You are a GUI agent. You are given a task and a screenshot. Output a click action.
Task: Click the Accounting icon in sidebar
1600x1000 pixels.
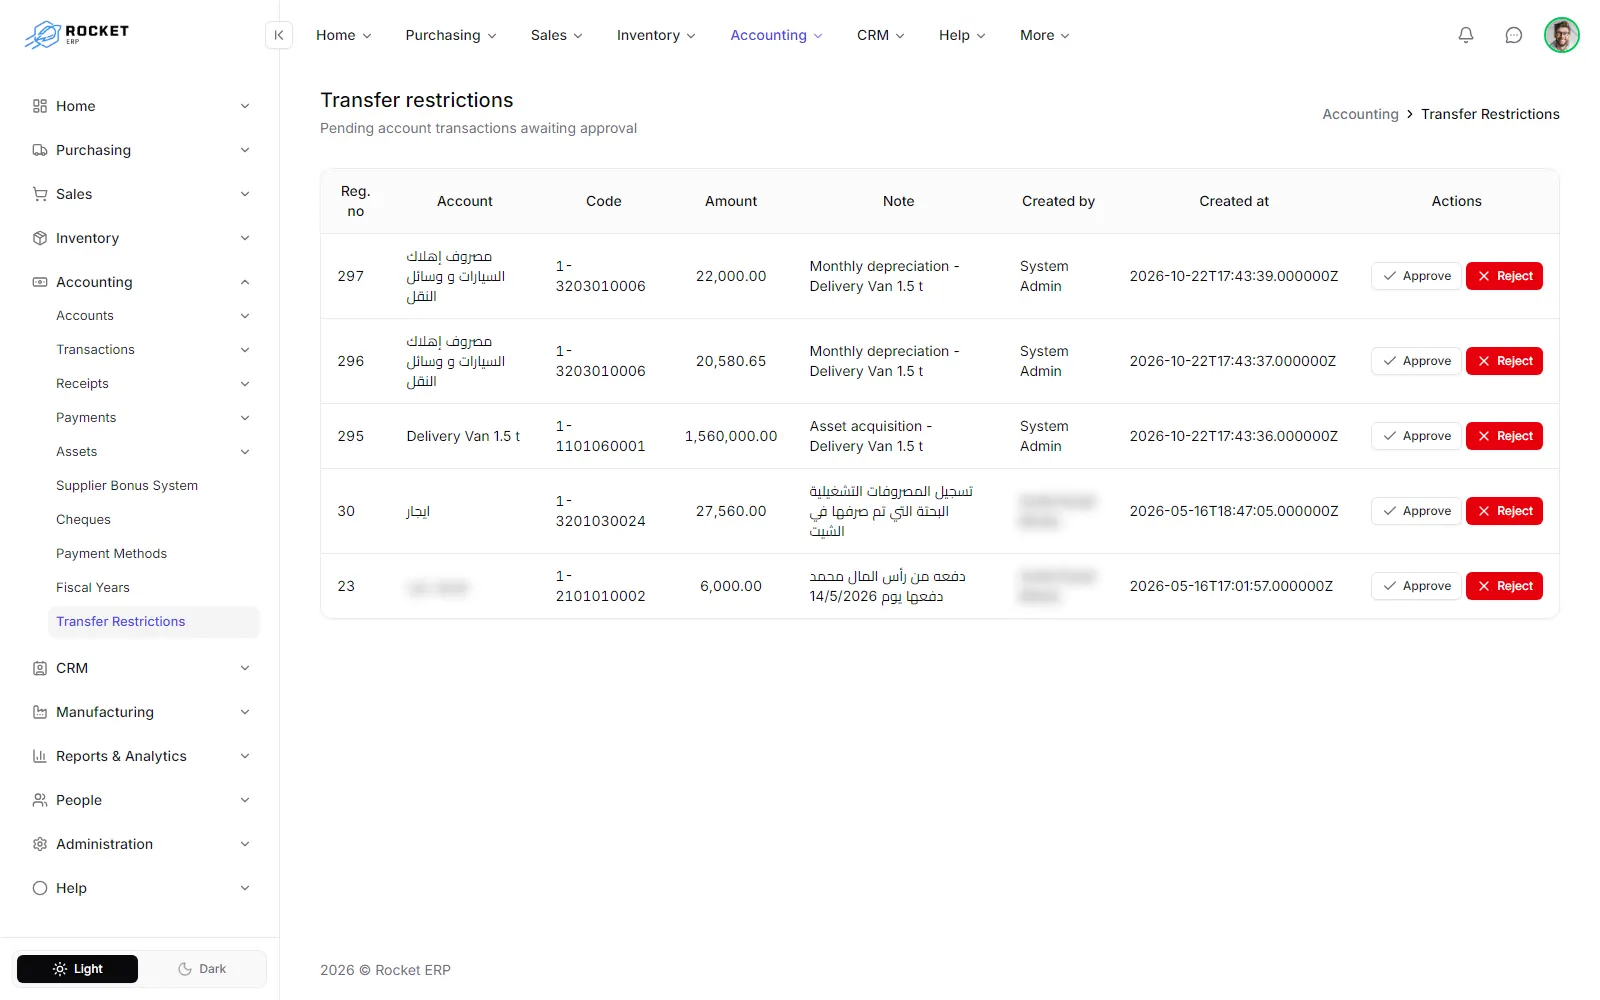tap(40, 282)
